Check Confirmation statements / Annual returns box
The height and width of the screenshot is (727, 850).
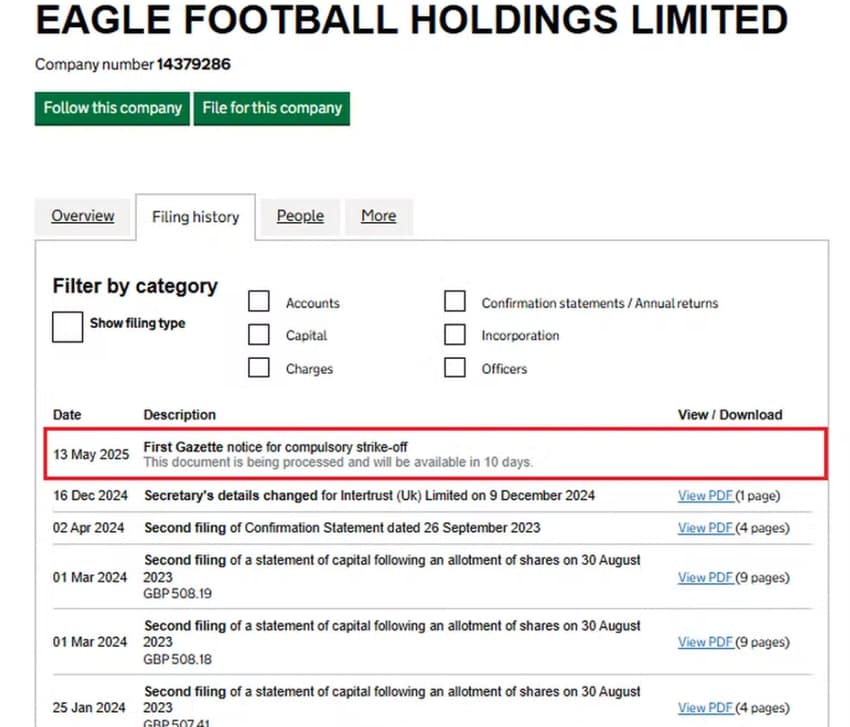coord(455,302)
